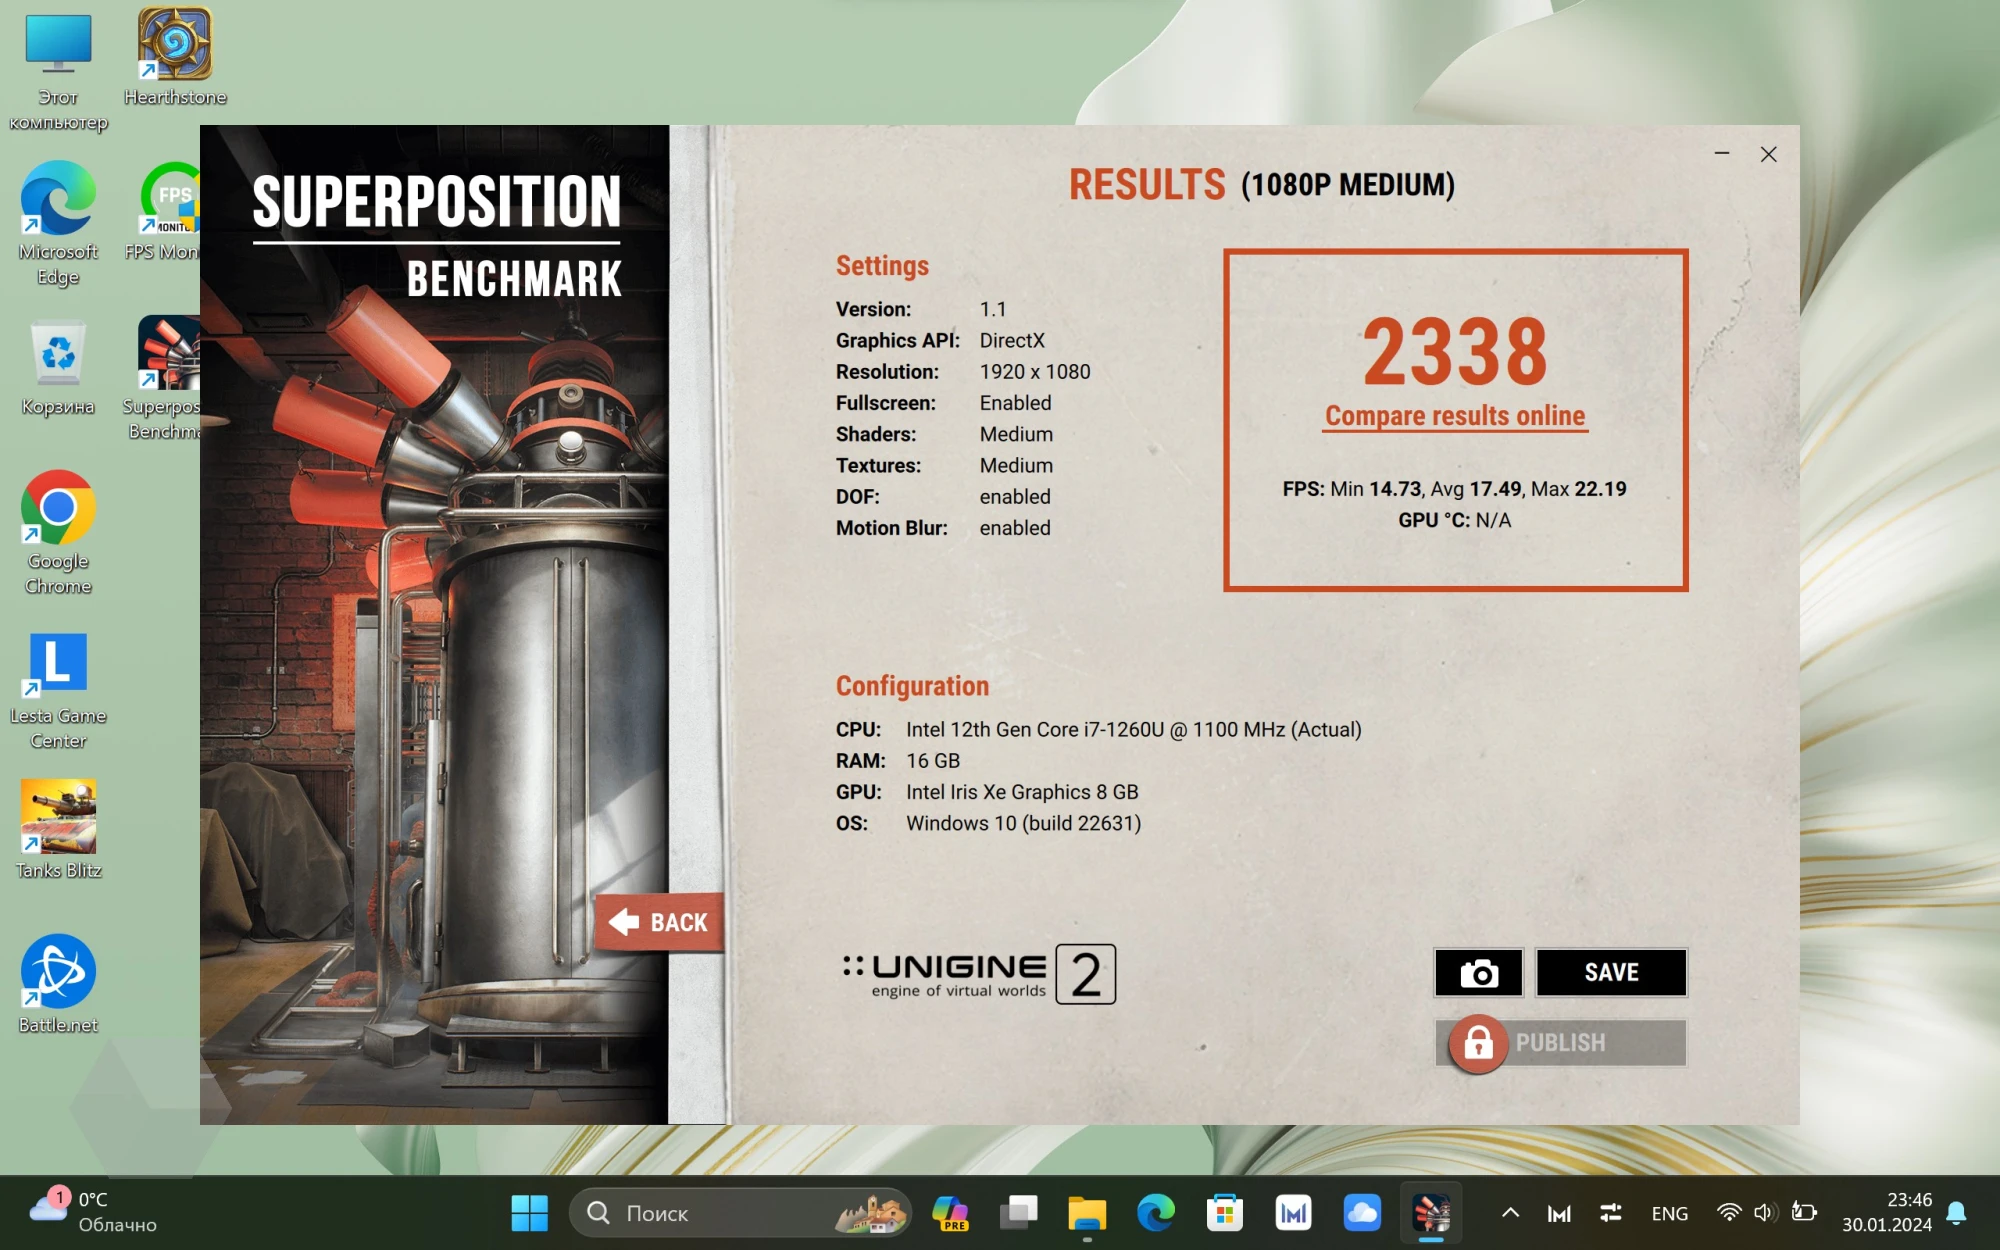
Task: Open the Compare results online link
Action: (1455, 416)
